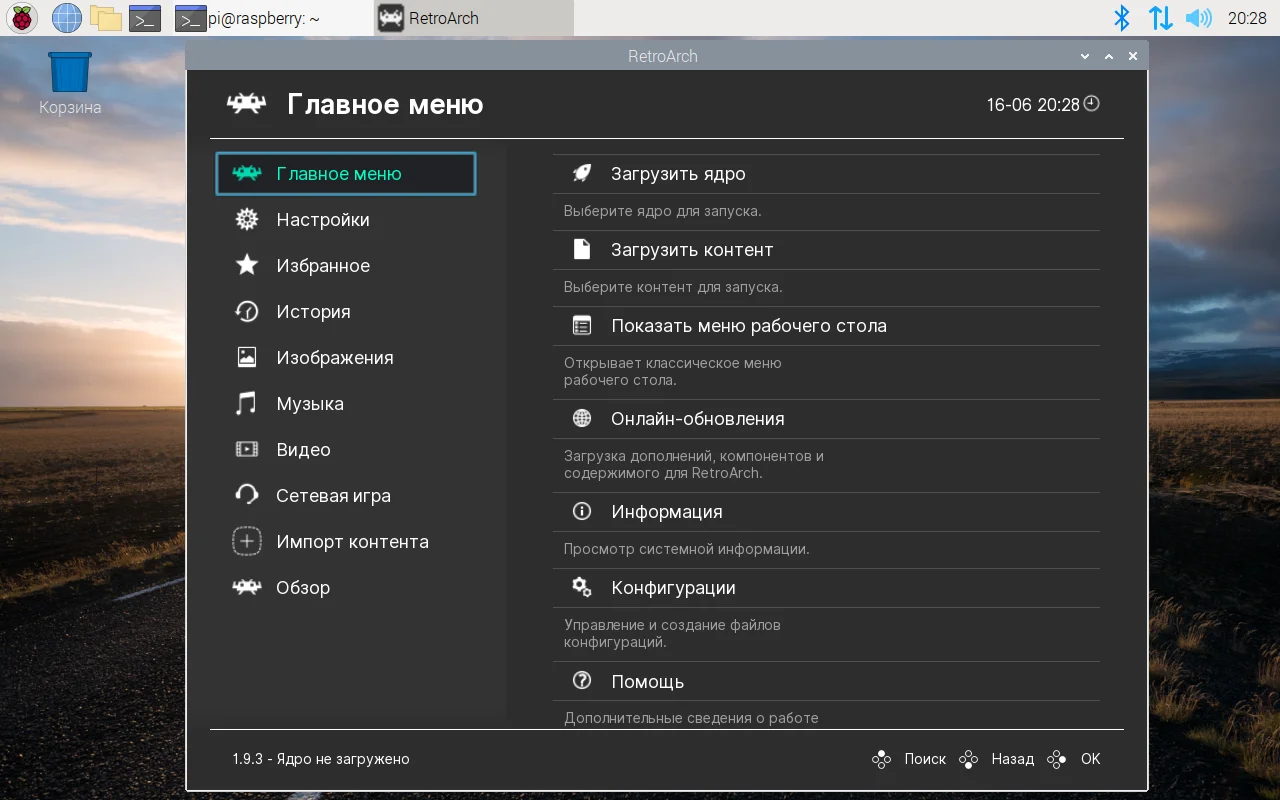Open the Видео film icon

(x=246, y=450)
